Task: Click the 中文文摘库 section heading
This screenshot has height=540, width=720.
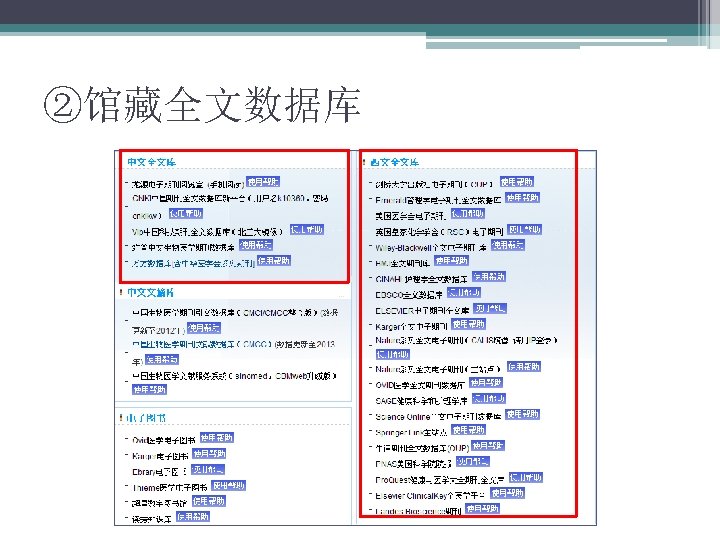Action: [x=151, y=292]
